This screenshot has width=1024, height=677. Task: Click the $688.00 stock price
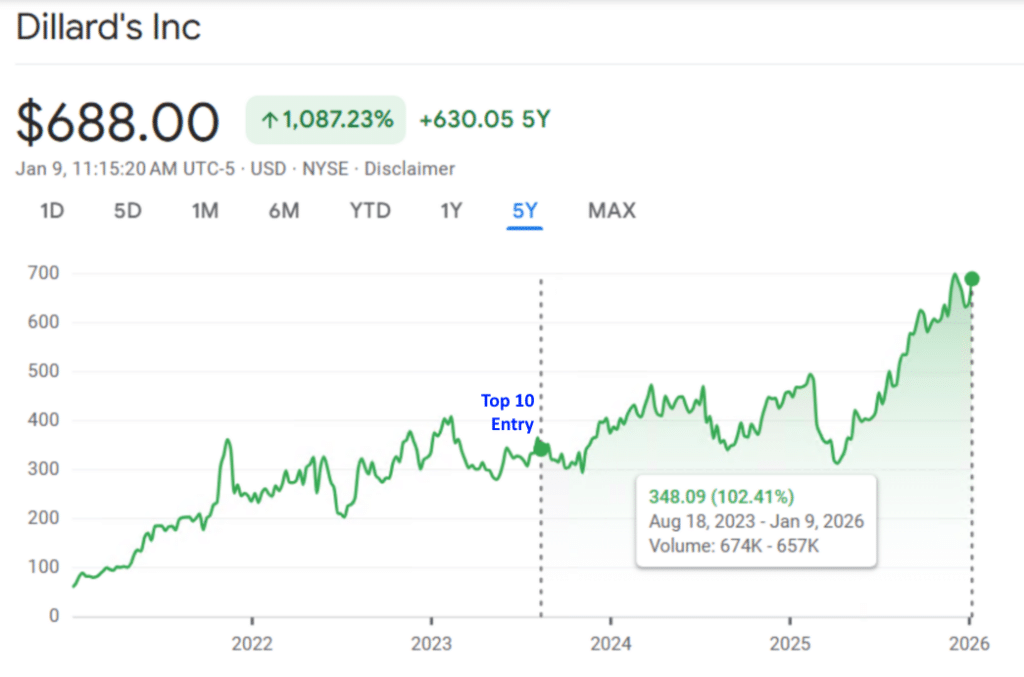[x=118, y=123]
